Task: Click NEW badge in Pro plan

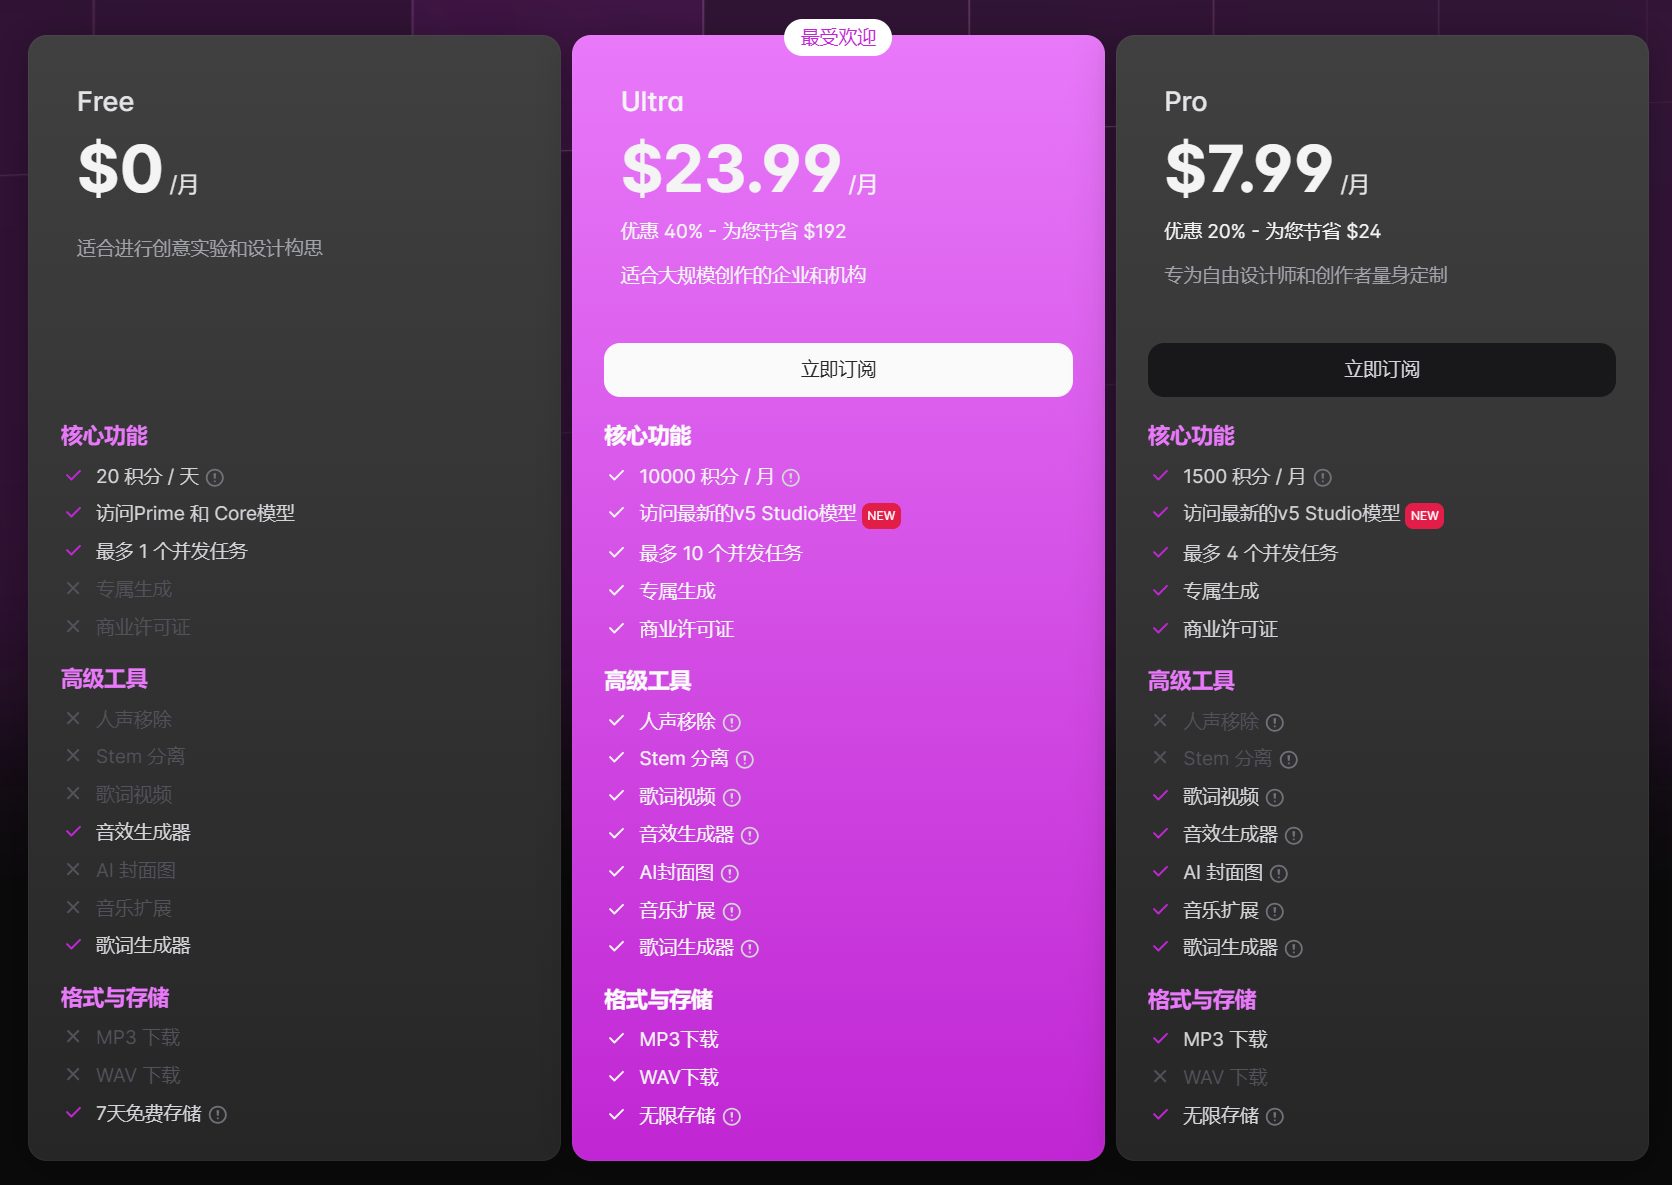Action: pos(1424,516)
